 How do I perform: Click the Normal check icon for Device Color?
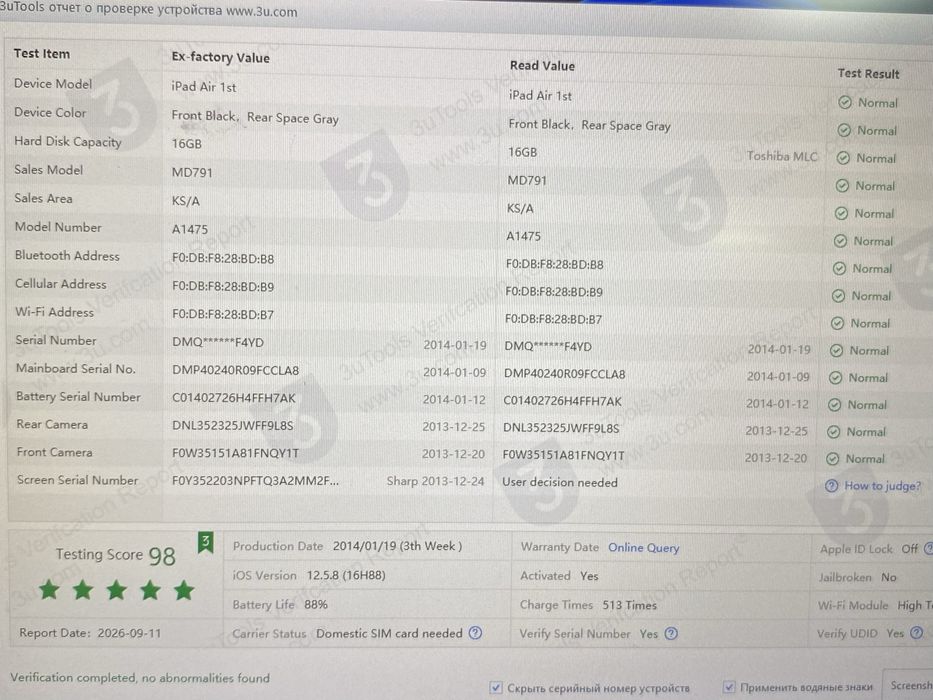(x=844, y=130)
